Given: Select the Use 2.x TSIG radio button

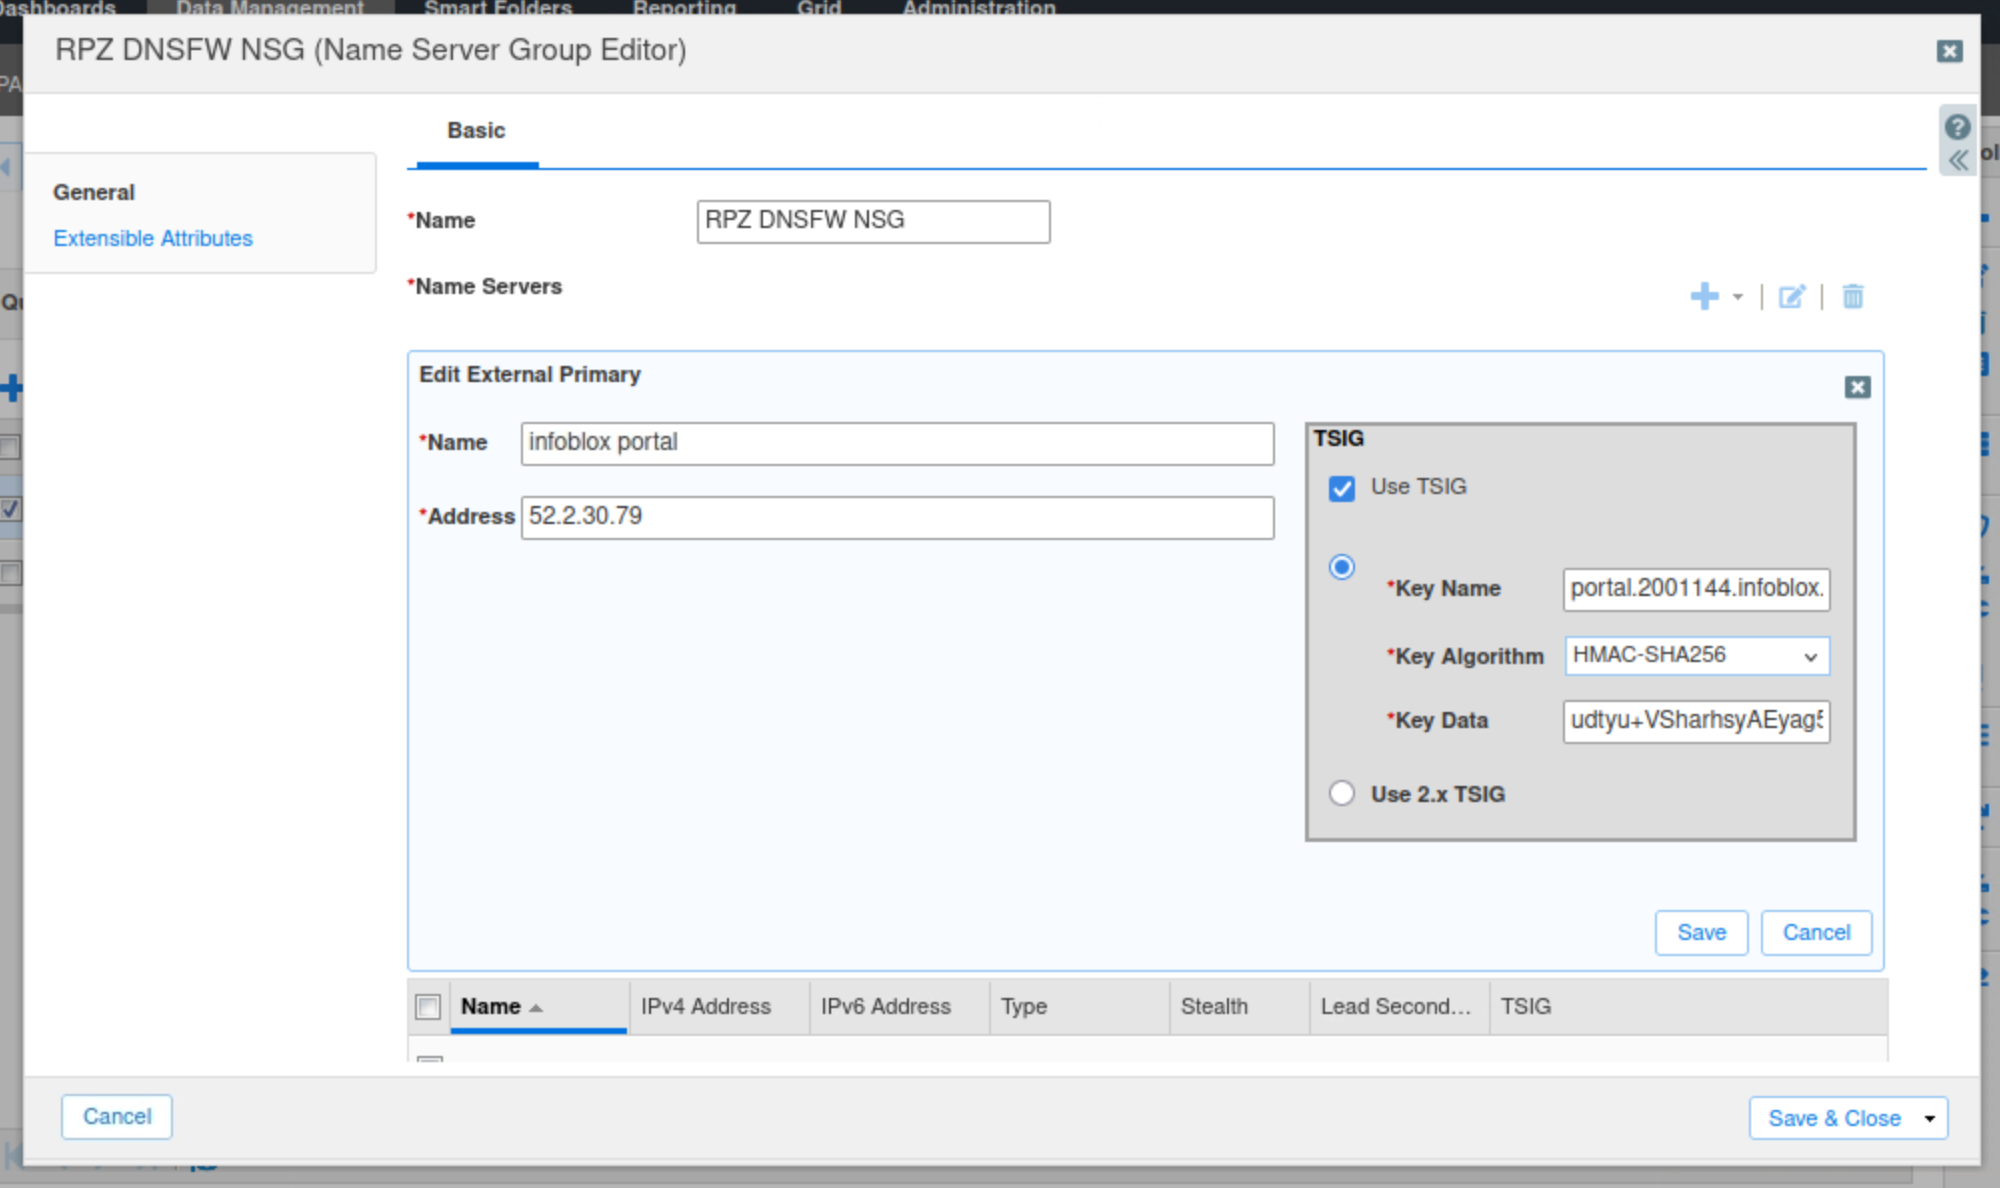Looking at the screenshot, I should coord(1342,794).
